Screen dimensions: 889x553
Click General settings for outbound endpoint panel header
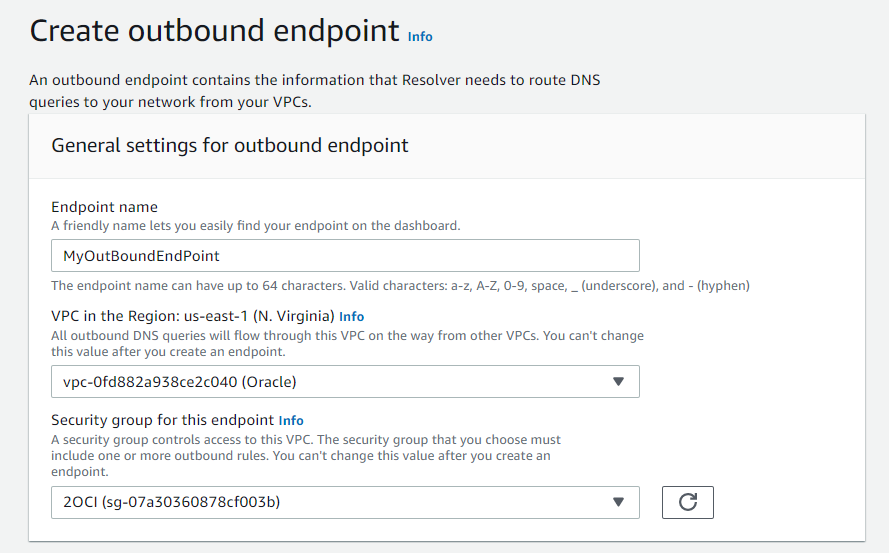tap(230, 145)
